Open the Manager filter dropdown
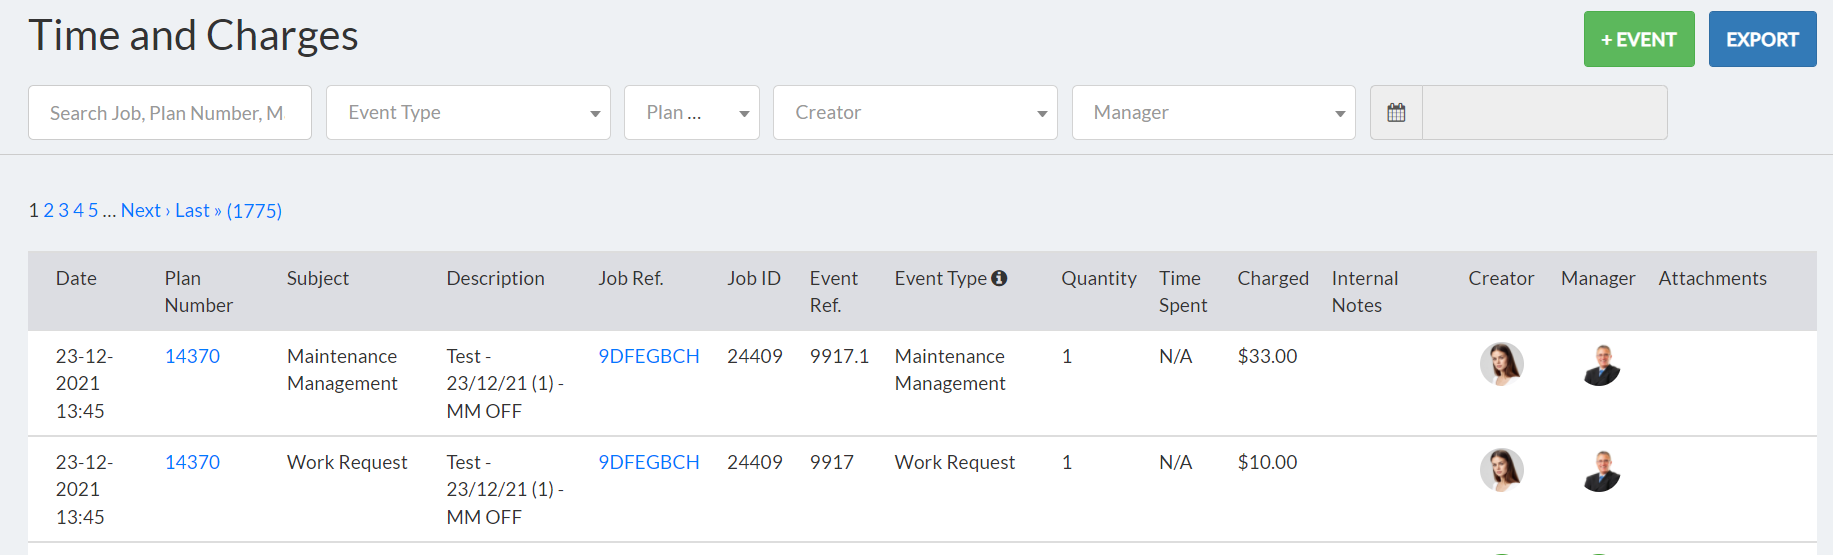This screenshot has width=1833, height=555. tap(1214, 112)
